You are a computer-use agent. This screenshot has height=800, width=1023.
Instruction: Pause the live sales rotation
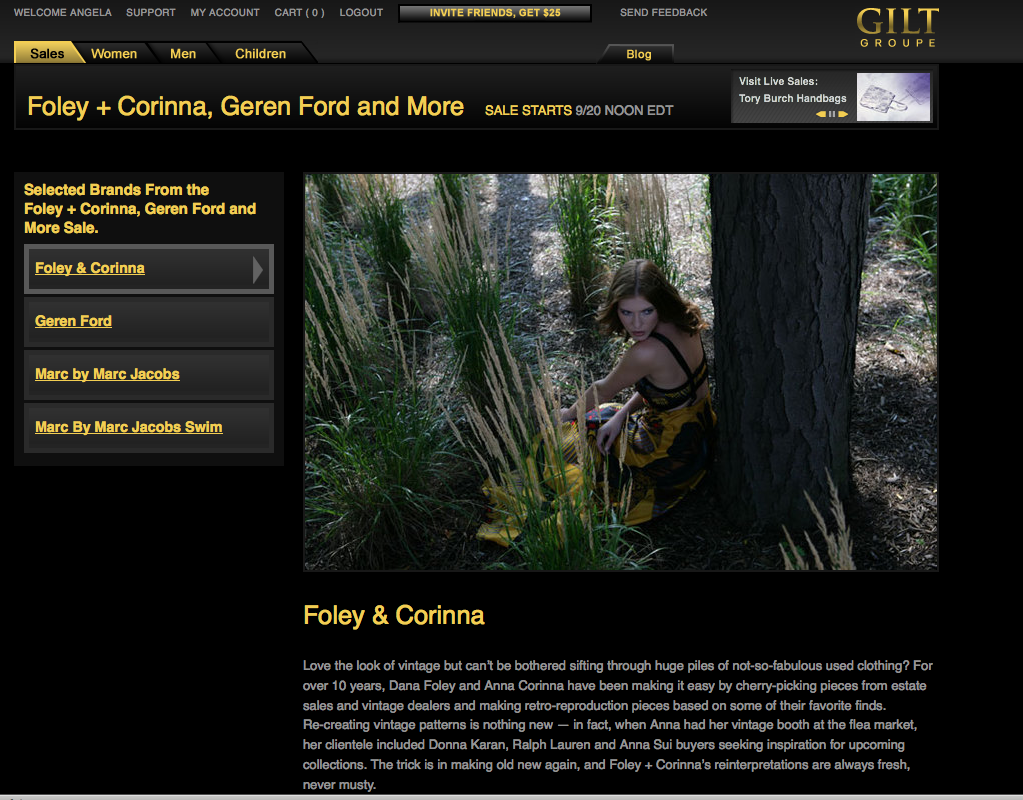832,114
